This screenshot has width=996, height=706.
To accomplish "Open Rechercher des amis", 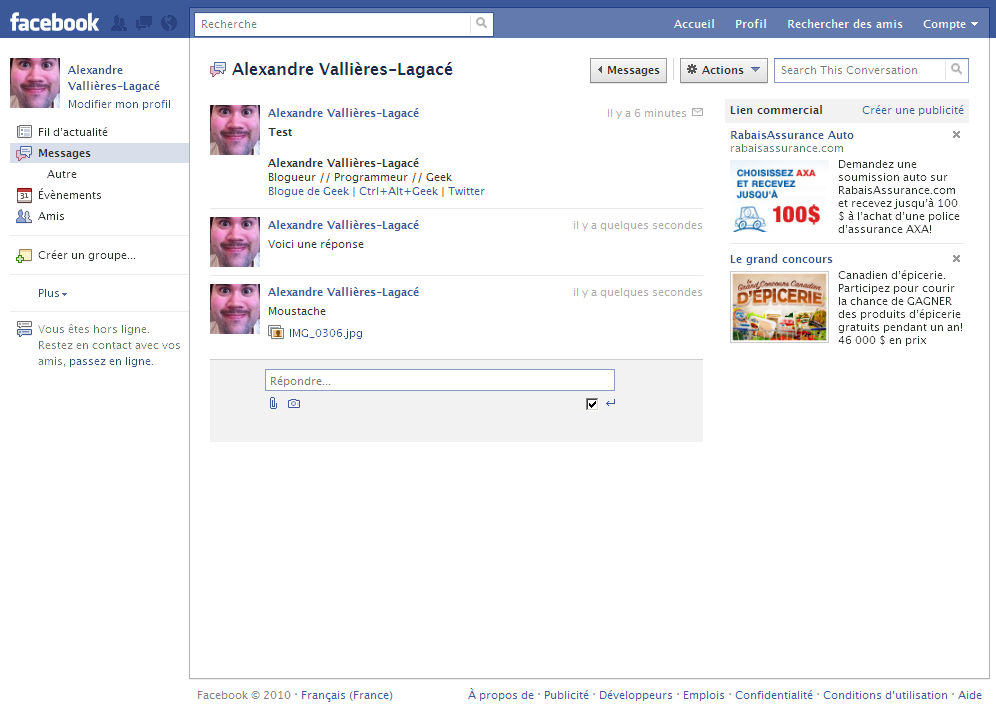I will (x=844, y=24).
